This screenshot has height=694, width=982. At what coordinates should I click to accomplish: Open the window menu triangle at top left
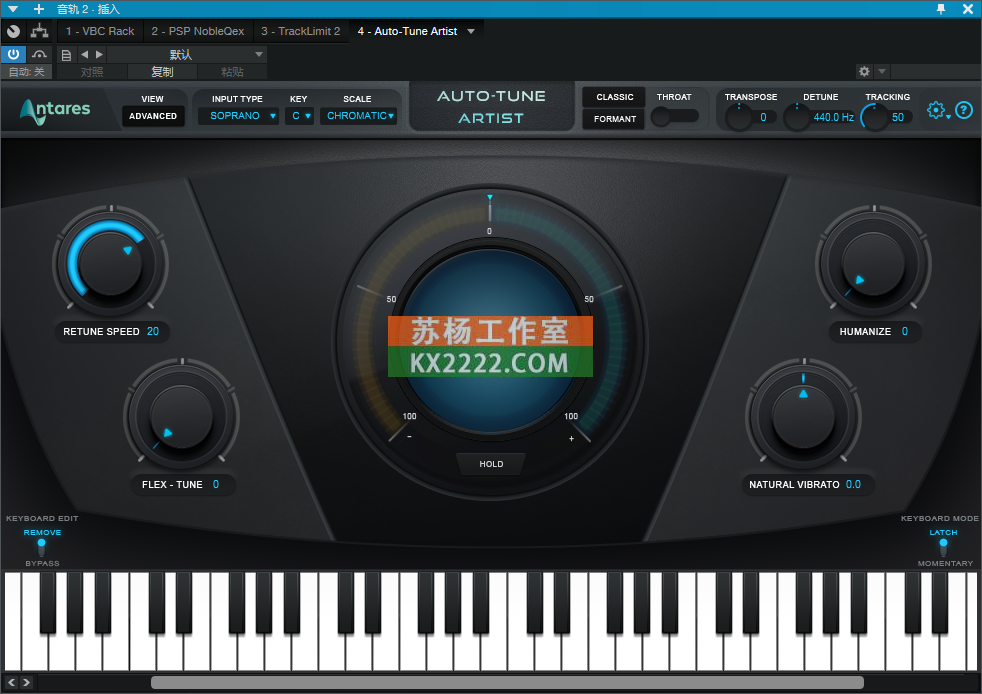pyautogui.click(x=13, y=9)
